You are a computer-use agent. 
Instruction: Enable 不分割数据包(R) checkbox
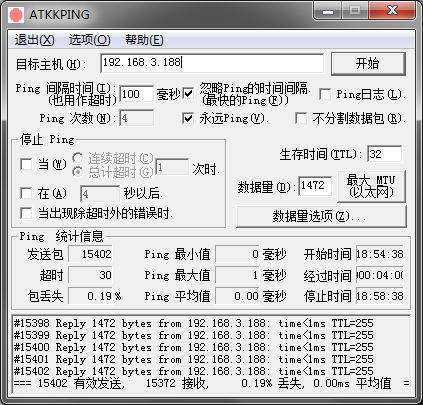(x=301, y=118)
